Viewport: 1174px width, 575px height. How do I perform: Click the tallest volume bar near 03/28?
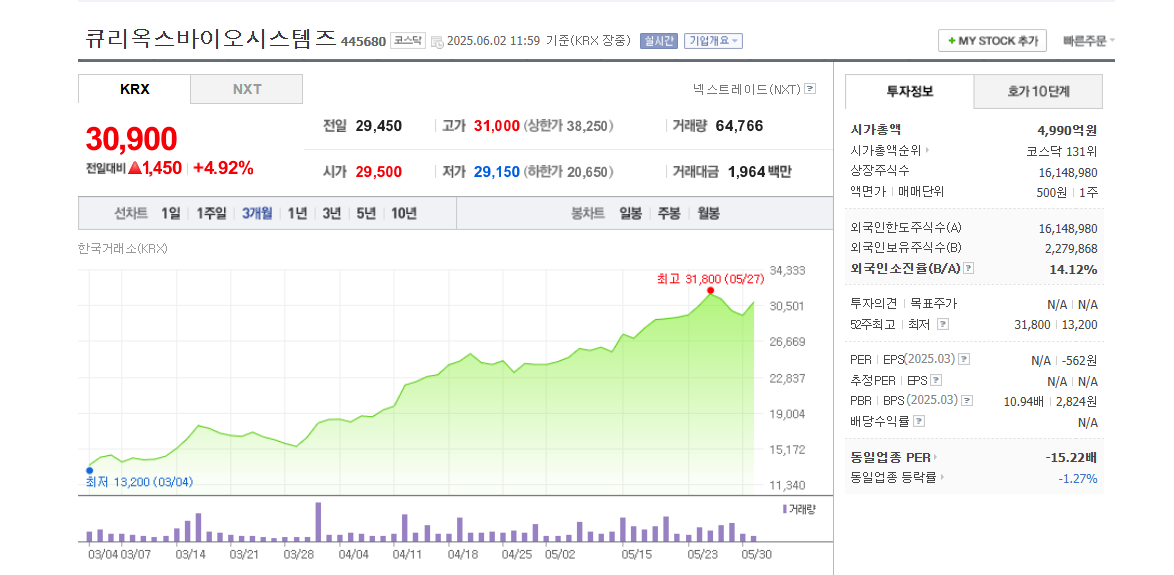coord(318,522)
